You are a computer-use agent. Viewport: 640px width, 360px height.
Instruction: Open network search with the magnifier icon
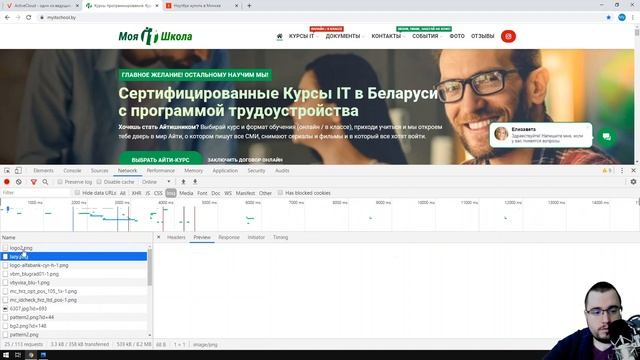45,182
